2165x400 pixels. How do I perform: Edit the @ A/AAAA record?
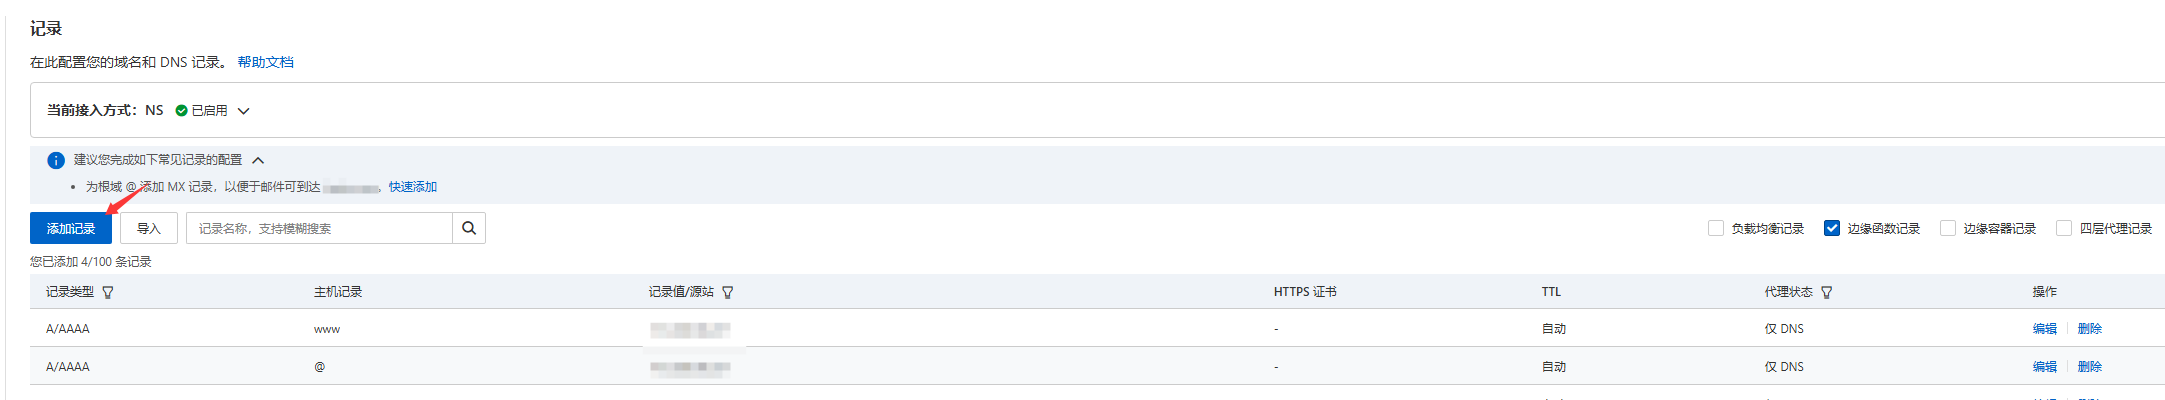(2044, 367)
